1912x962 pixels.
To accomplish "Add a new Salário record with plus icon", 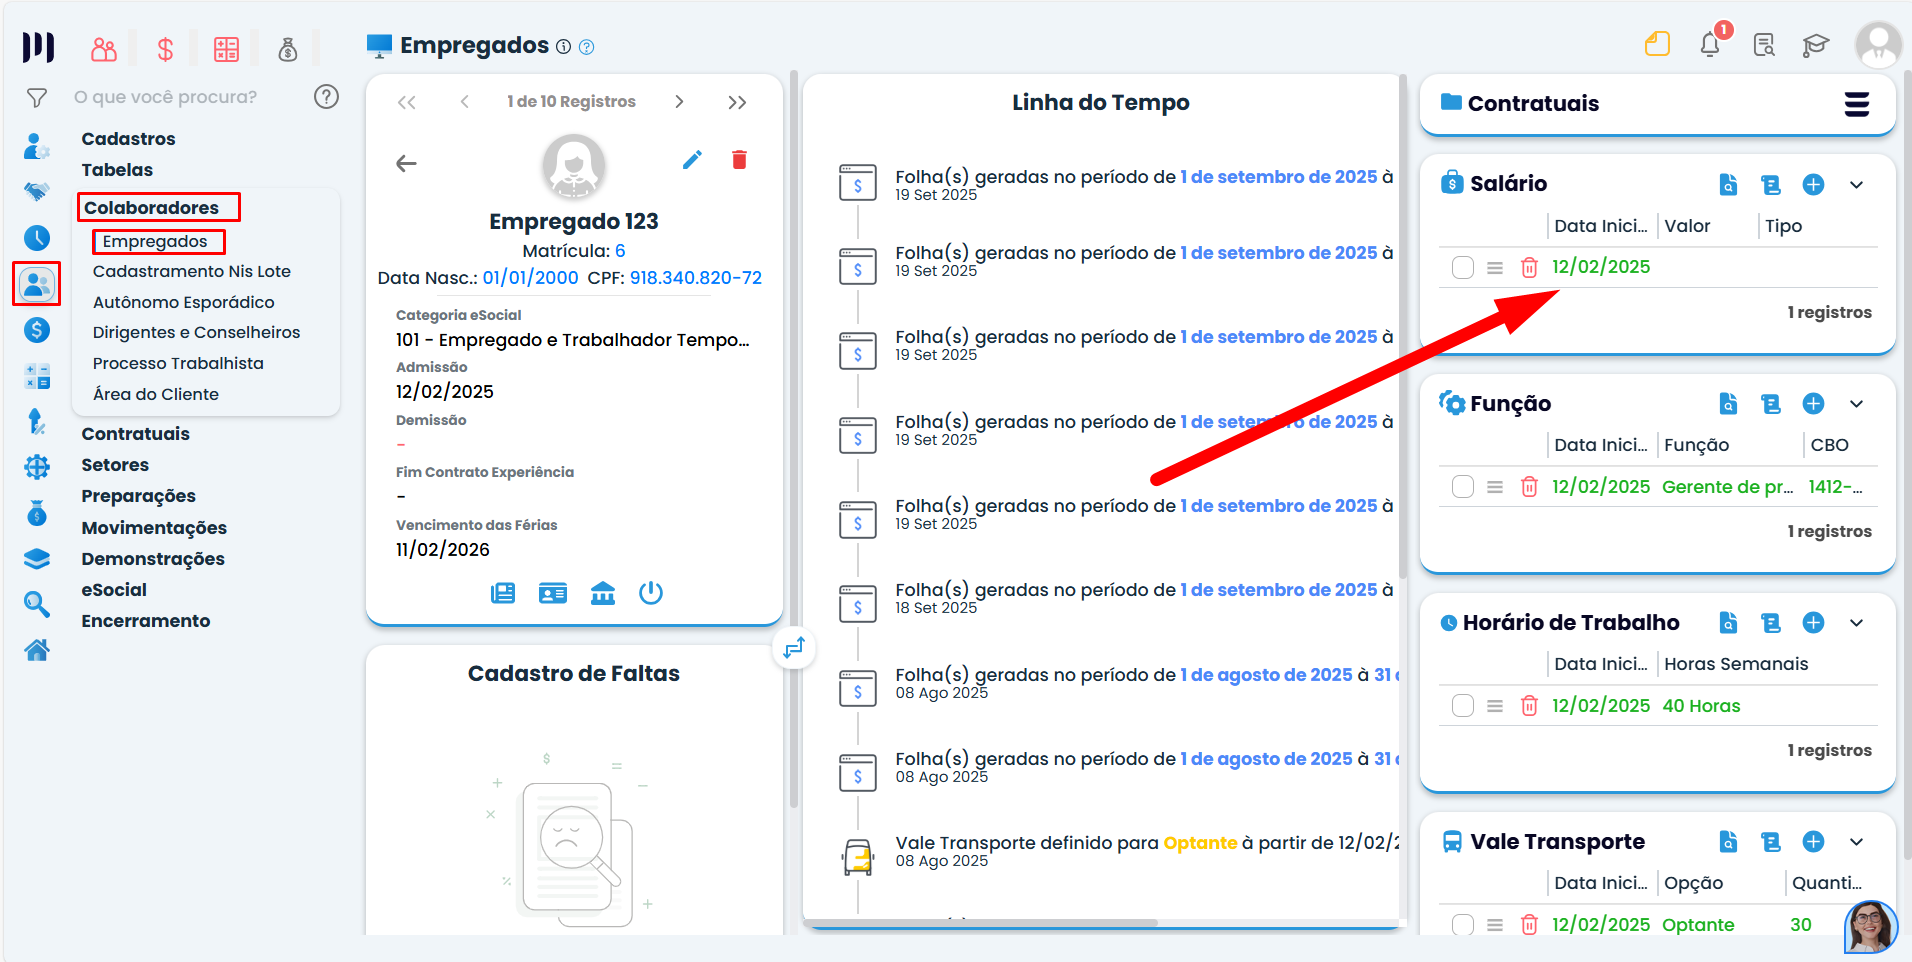I will (x=1813, y=184).
